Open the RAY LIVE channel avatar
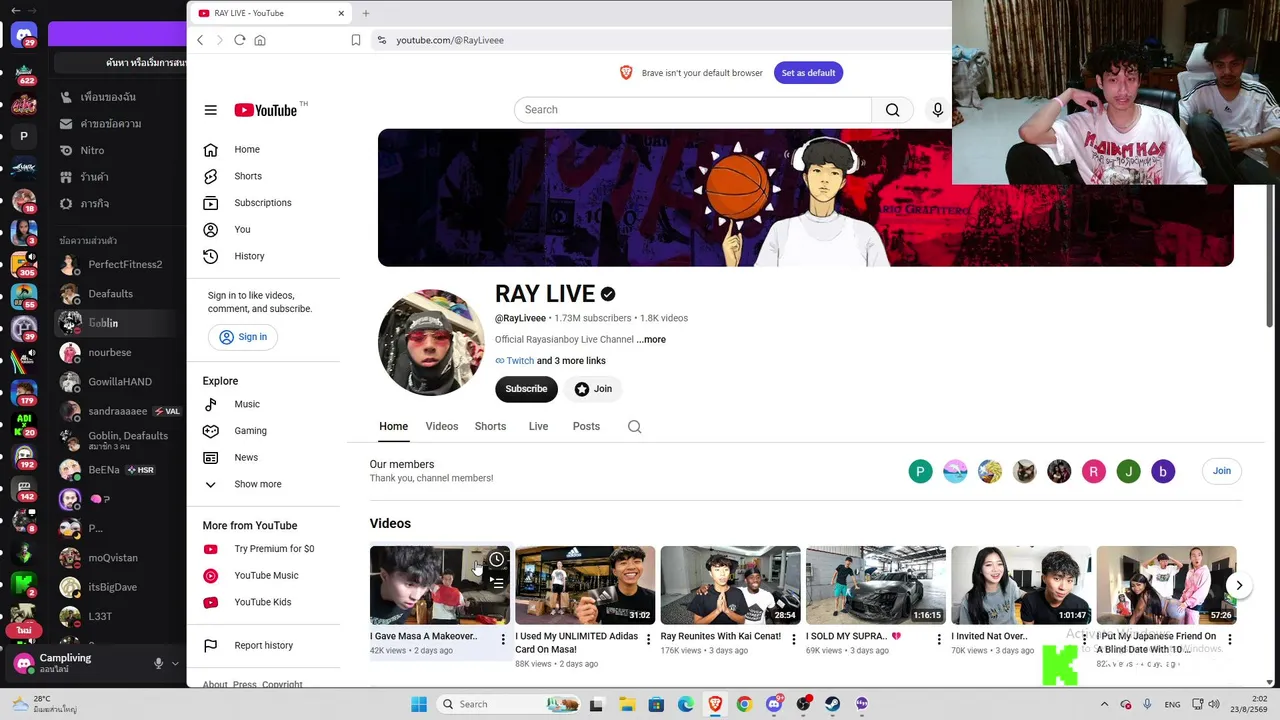 point(431,343)
